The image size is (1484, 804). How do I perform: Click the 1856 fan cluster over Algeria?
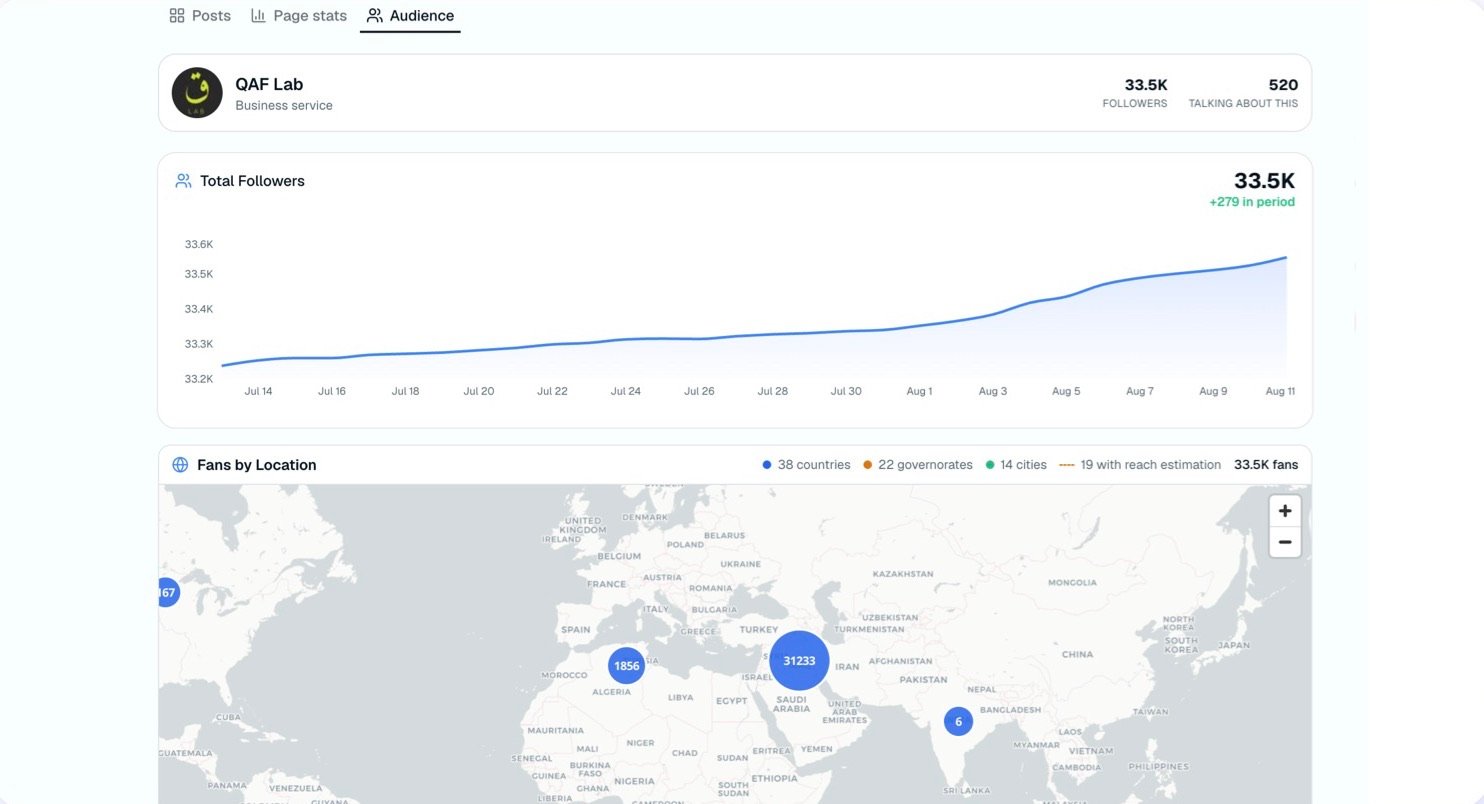(x=626, y=666)
